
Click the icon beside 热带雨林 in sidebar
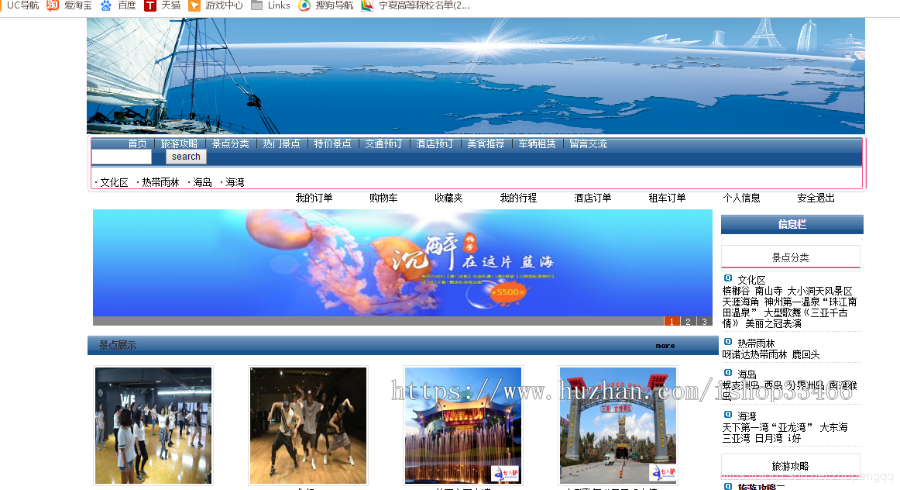(728, 342)
